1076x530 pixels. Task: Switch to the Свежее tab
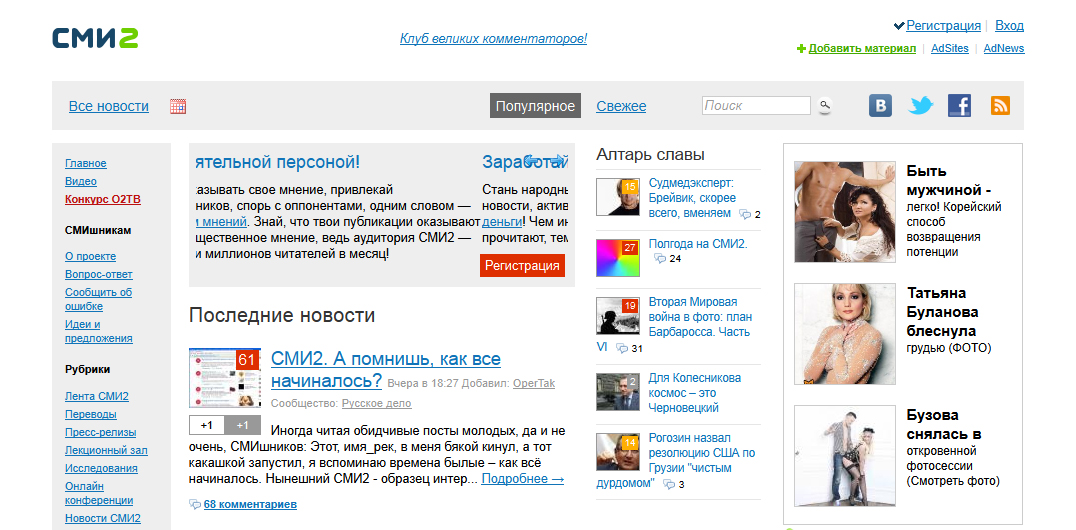tap(621, 106)
